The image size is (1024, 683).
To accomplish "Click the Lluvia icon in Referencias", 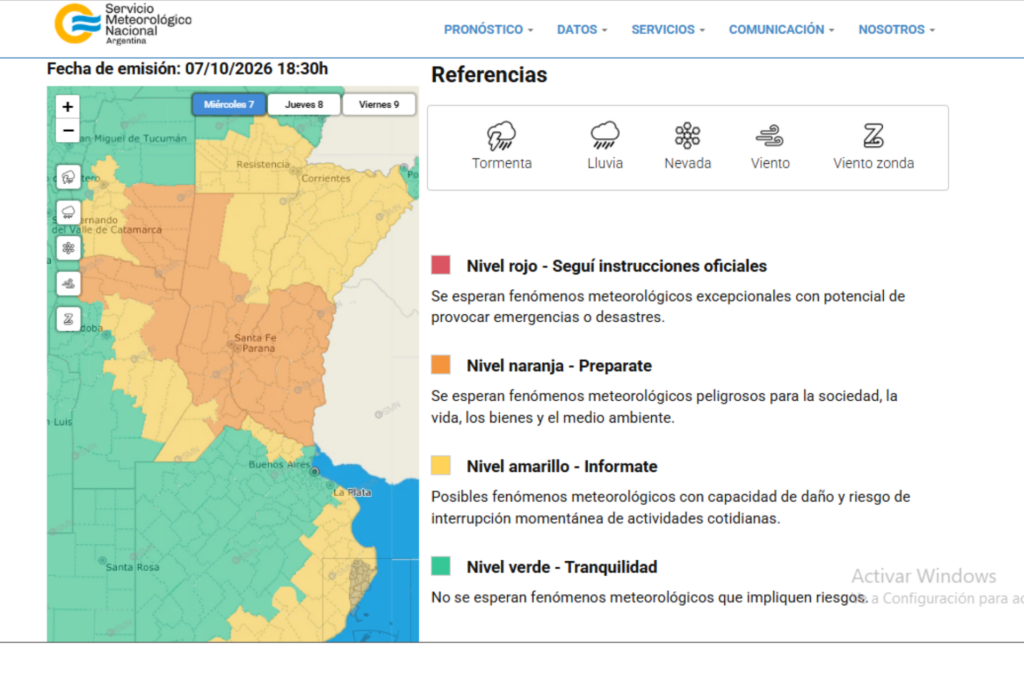I will [605, 135].
